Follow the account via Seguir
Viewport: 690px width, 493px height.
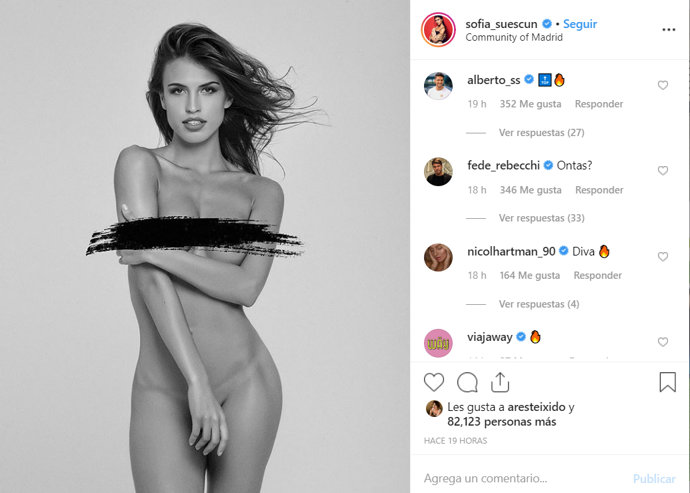(580, 24)
